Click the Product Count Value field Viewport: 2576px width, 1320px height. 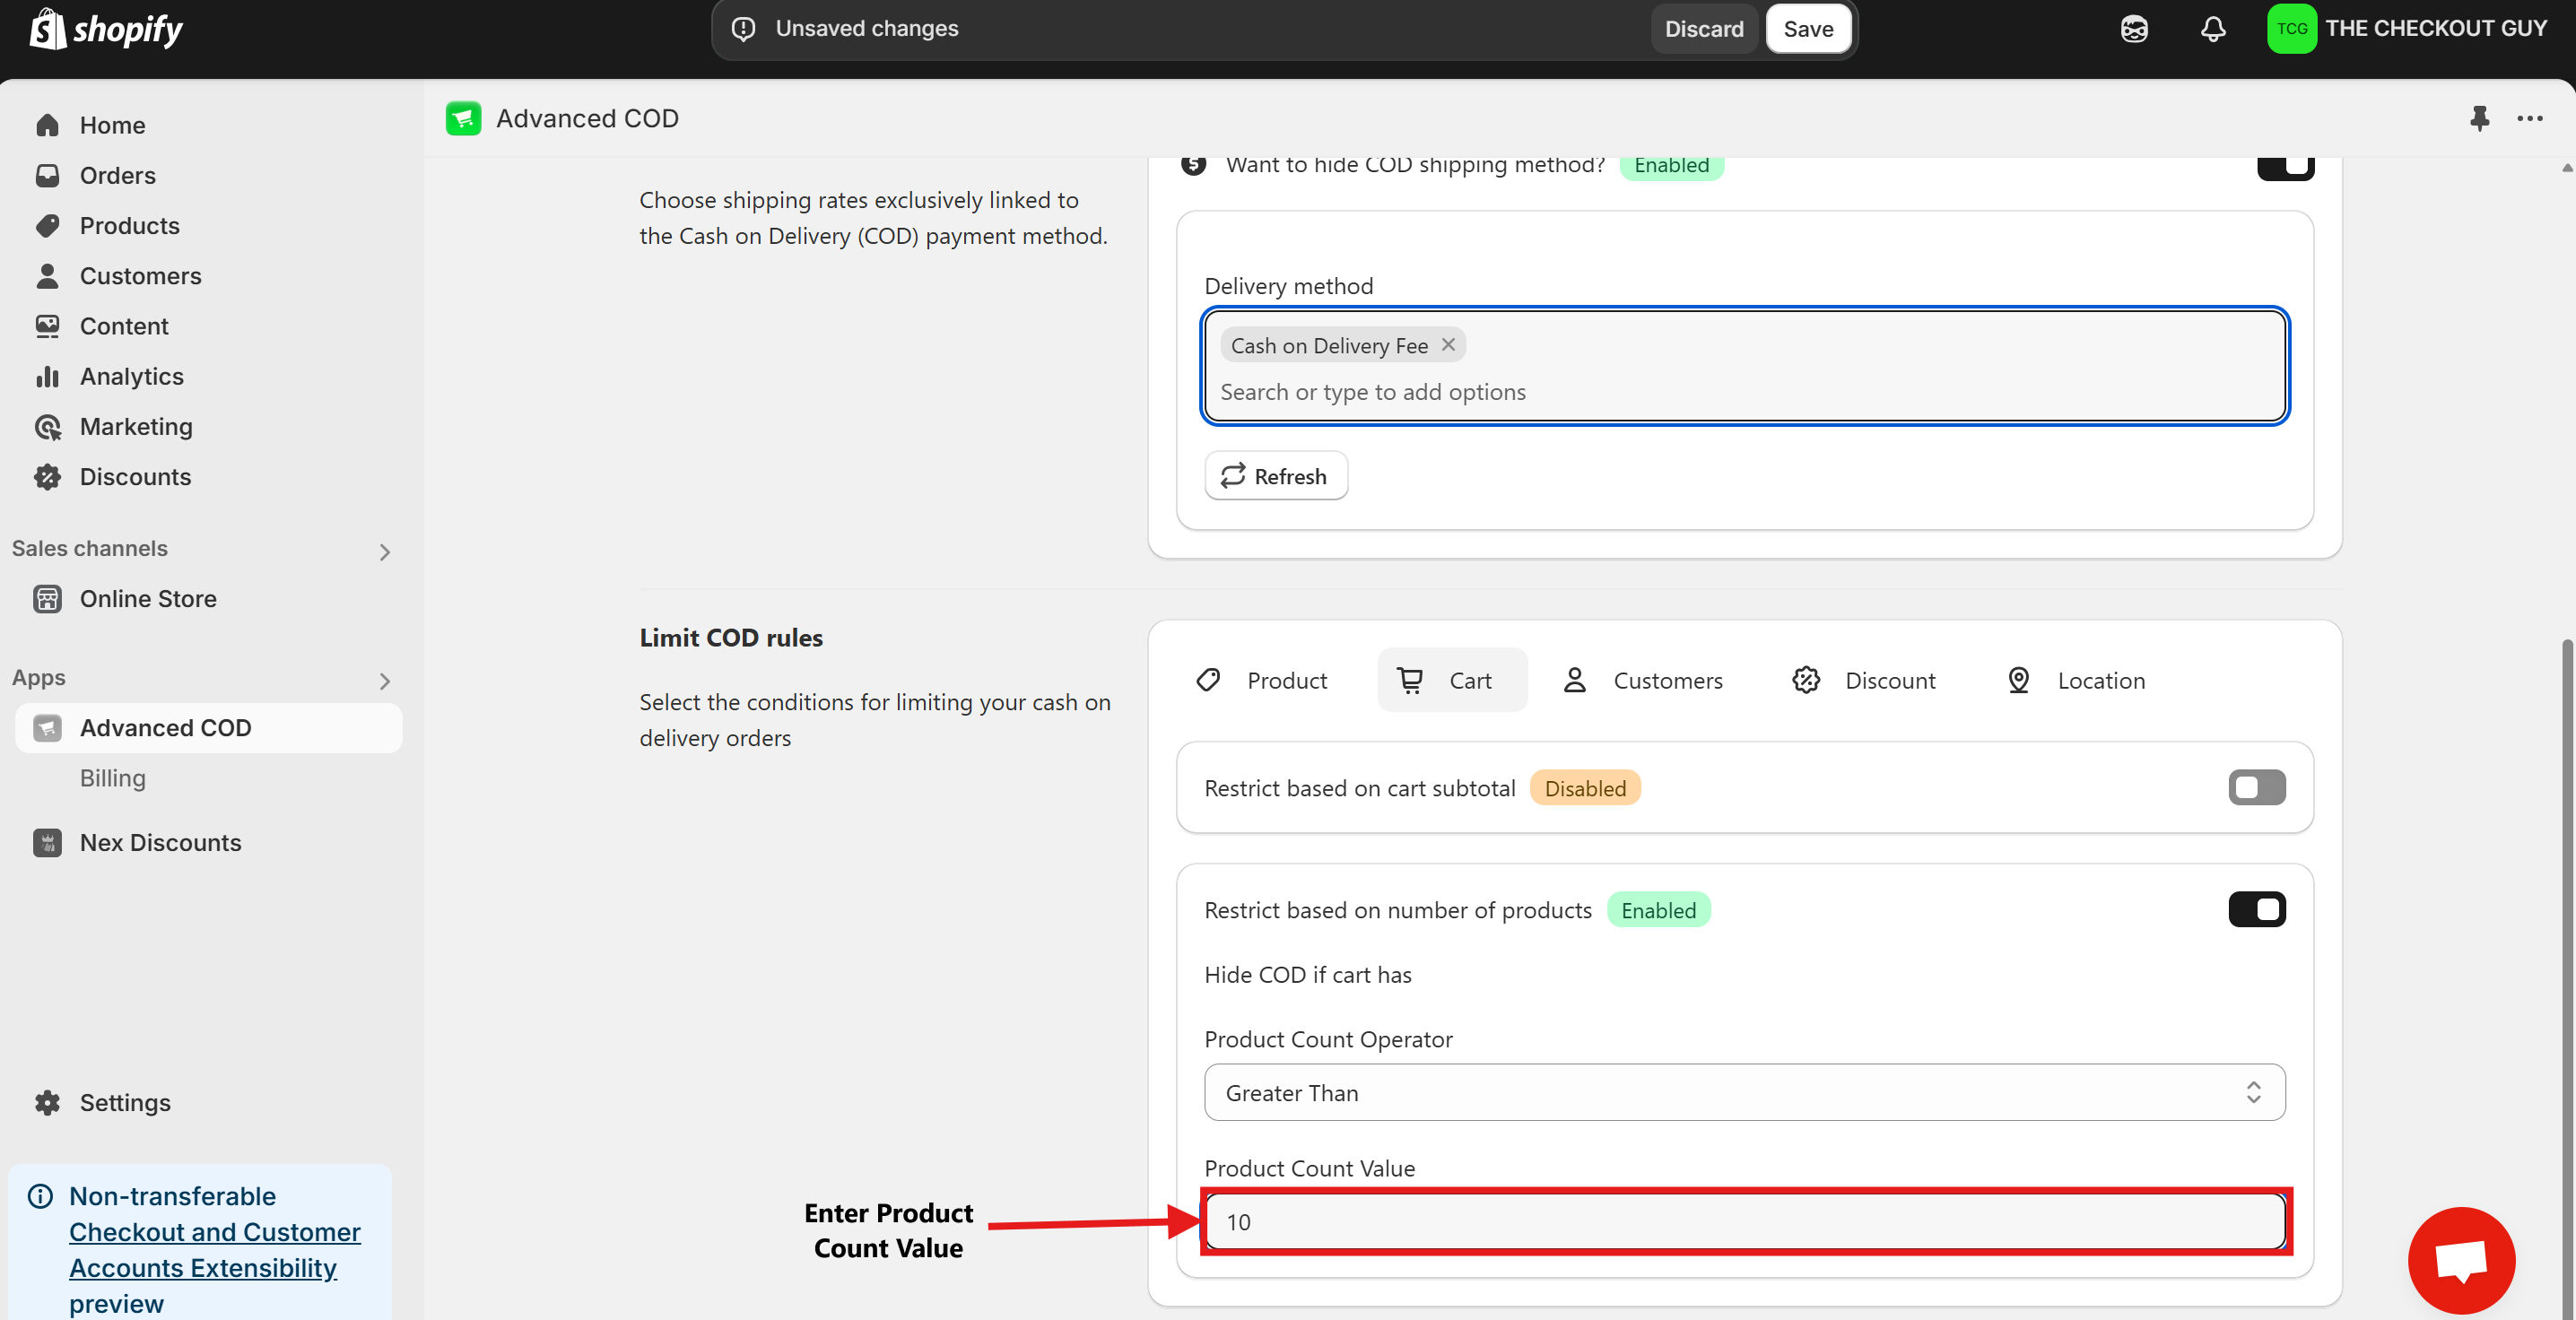pyautogui.click(x=1743, y=1221)
